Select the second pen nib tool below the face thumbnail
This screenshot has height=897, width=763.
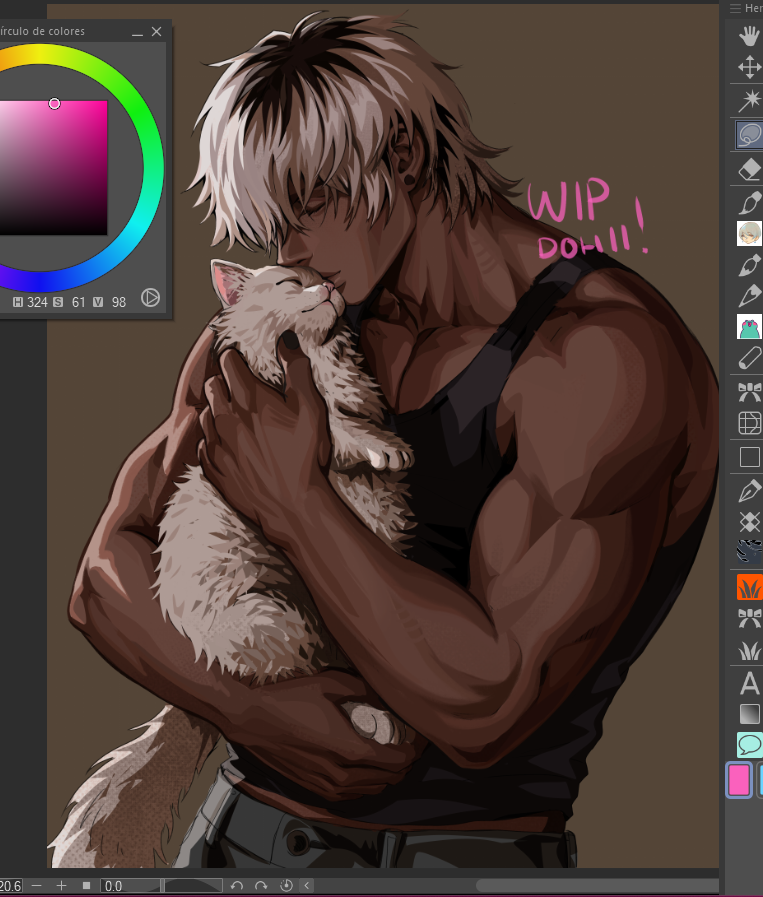click(749, 265)
